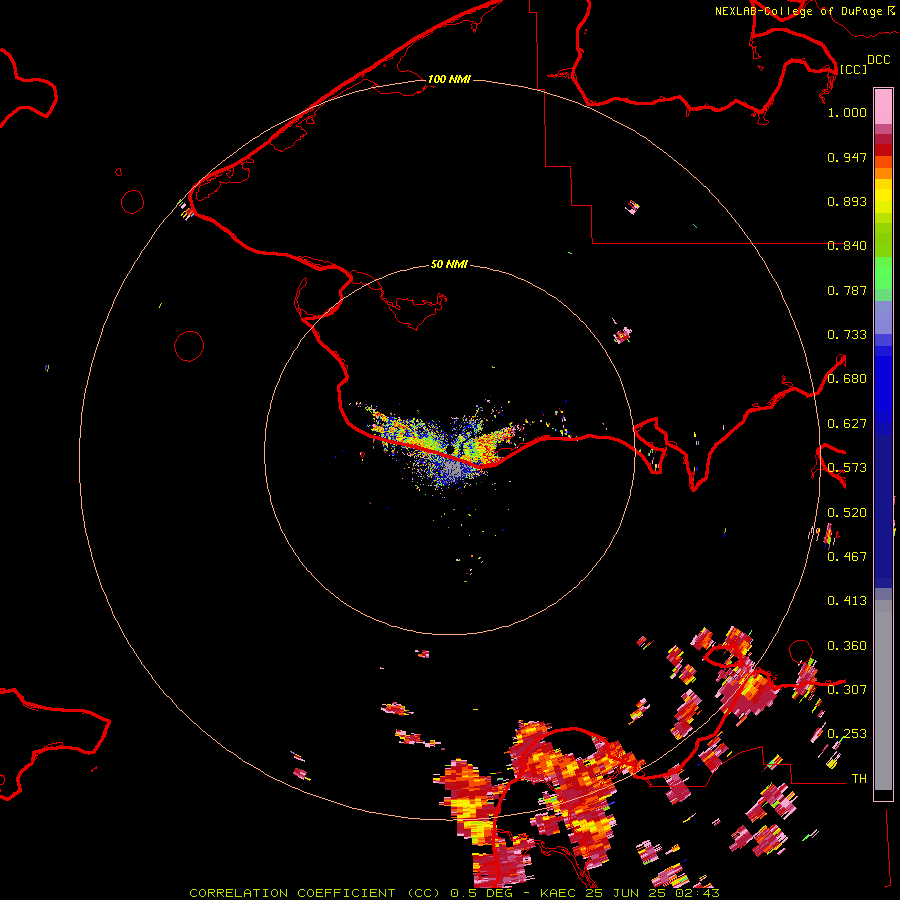Pick the gray segment of the color bar
The width and height of the screenshot is (900, 900).
(883, 695)
